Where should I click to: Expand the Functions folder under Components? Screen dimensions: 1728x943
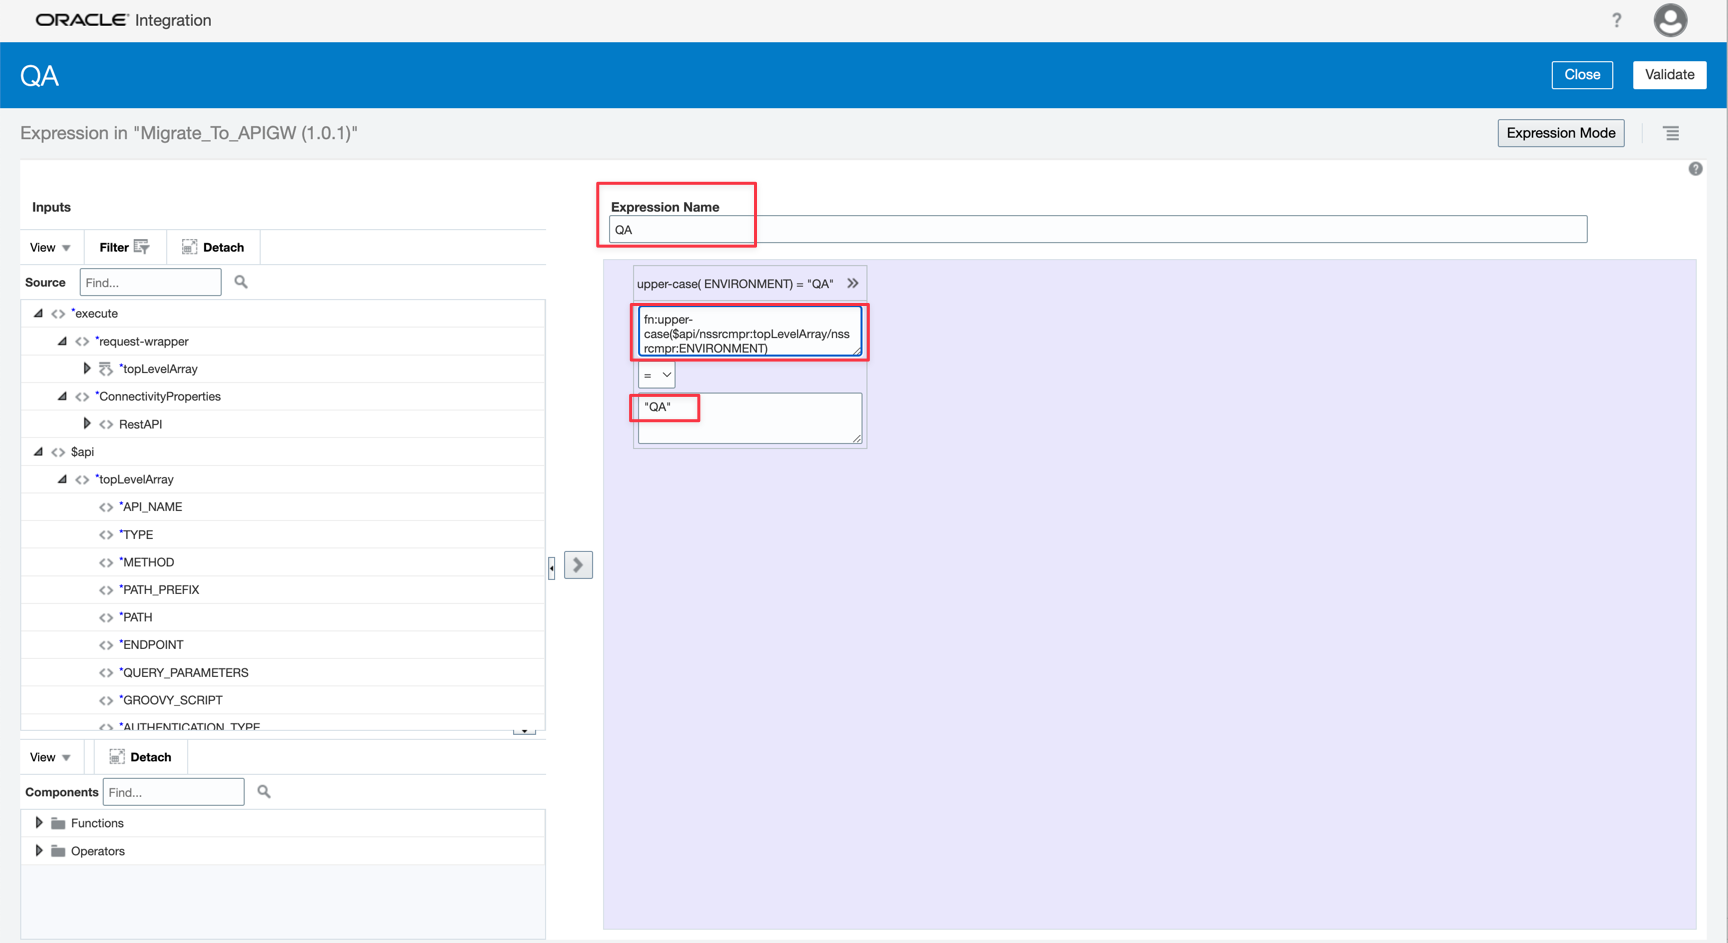39,822
